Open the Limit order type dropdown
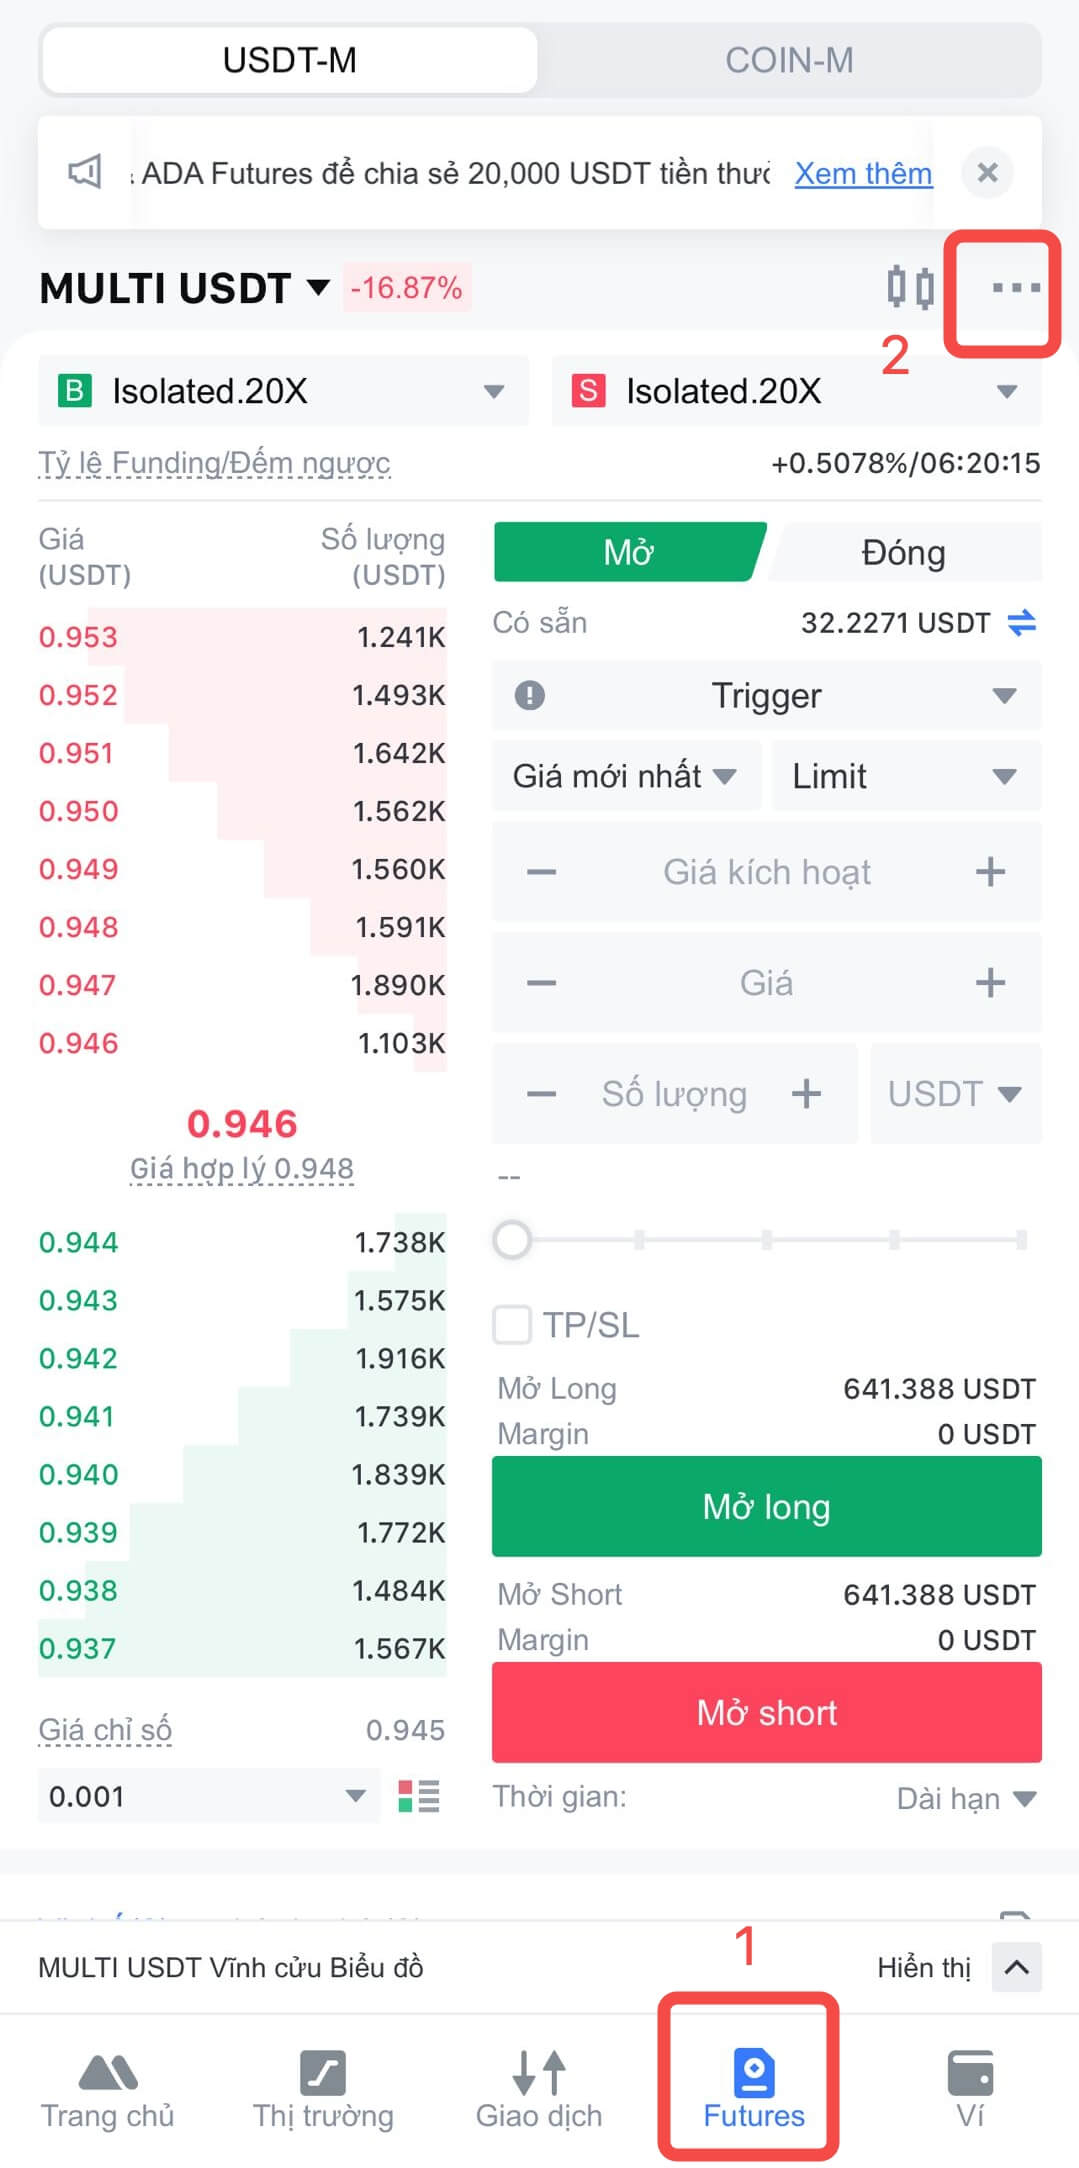1079x2168 pixels. 903,776
